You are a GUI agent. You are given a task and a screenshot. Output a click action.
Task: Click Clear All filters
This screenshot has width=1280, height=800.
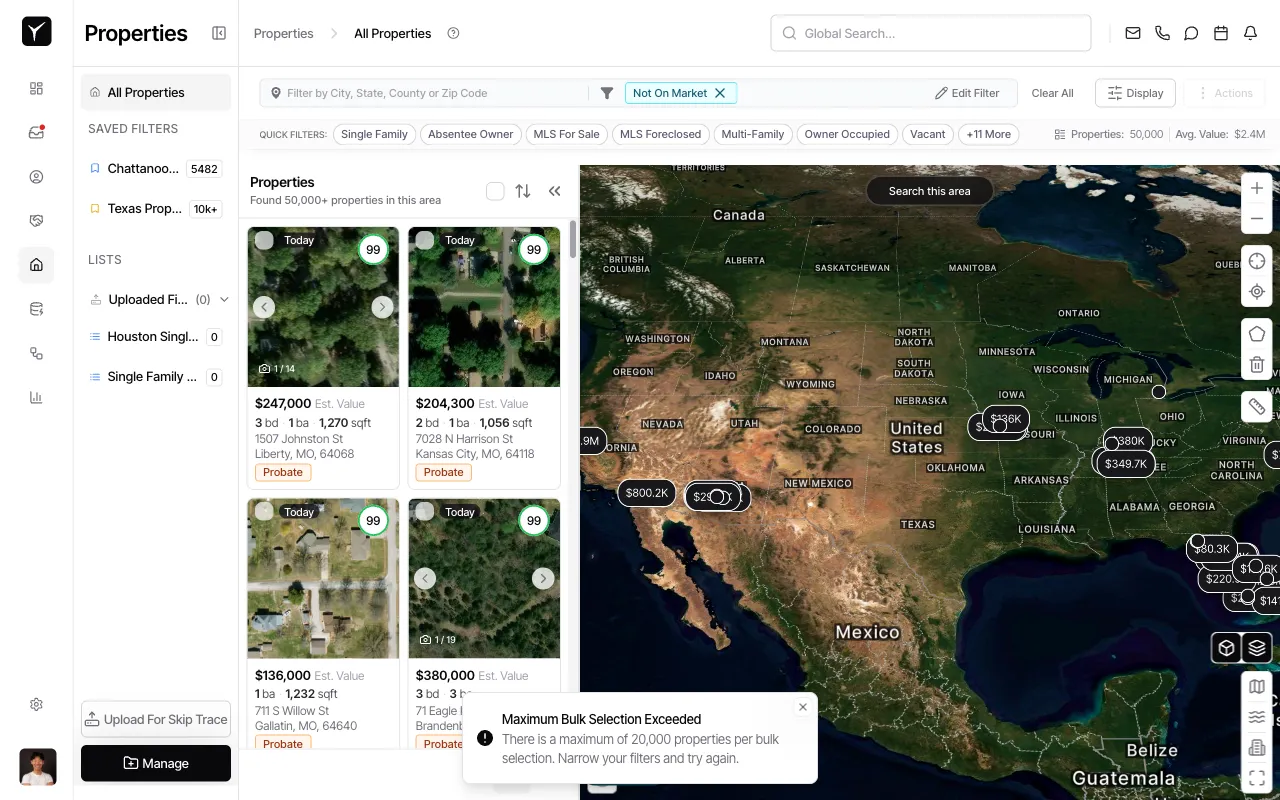(1052, 93)
